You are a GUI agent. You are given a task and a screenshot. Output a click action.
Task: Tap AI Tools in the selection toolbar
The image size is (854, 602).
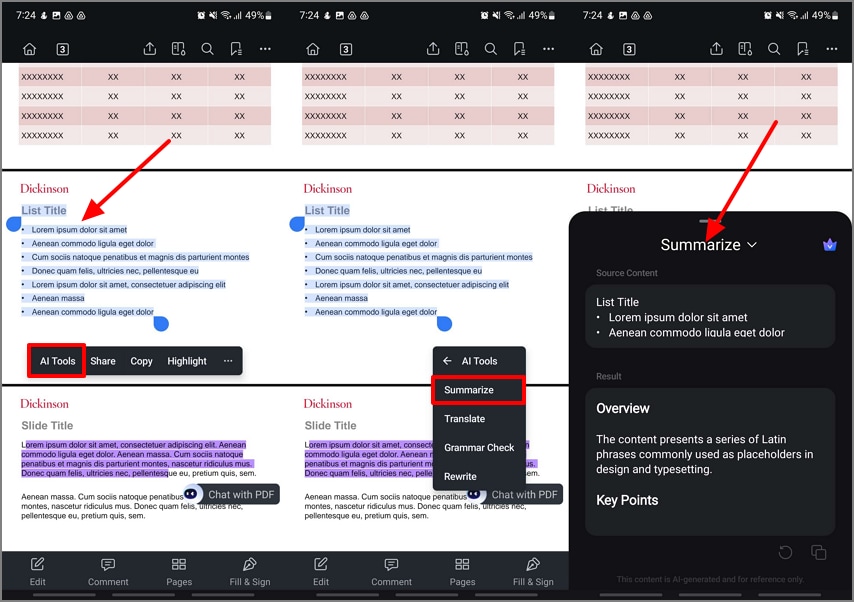tap(57, 361)
